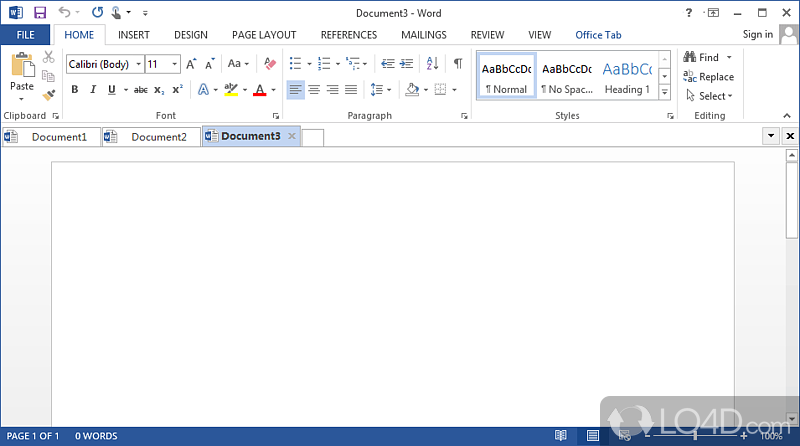Viewport: 800px width, 446px height.
Task: Toggle show paragraph marks
Action: [x=458, y=64]
